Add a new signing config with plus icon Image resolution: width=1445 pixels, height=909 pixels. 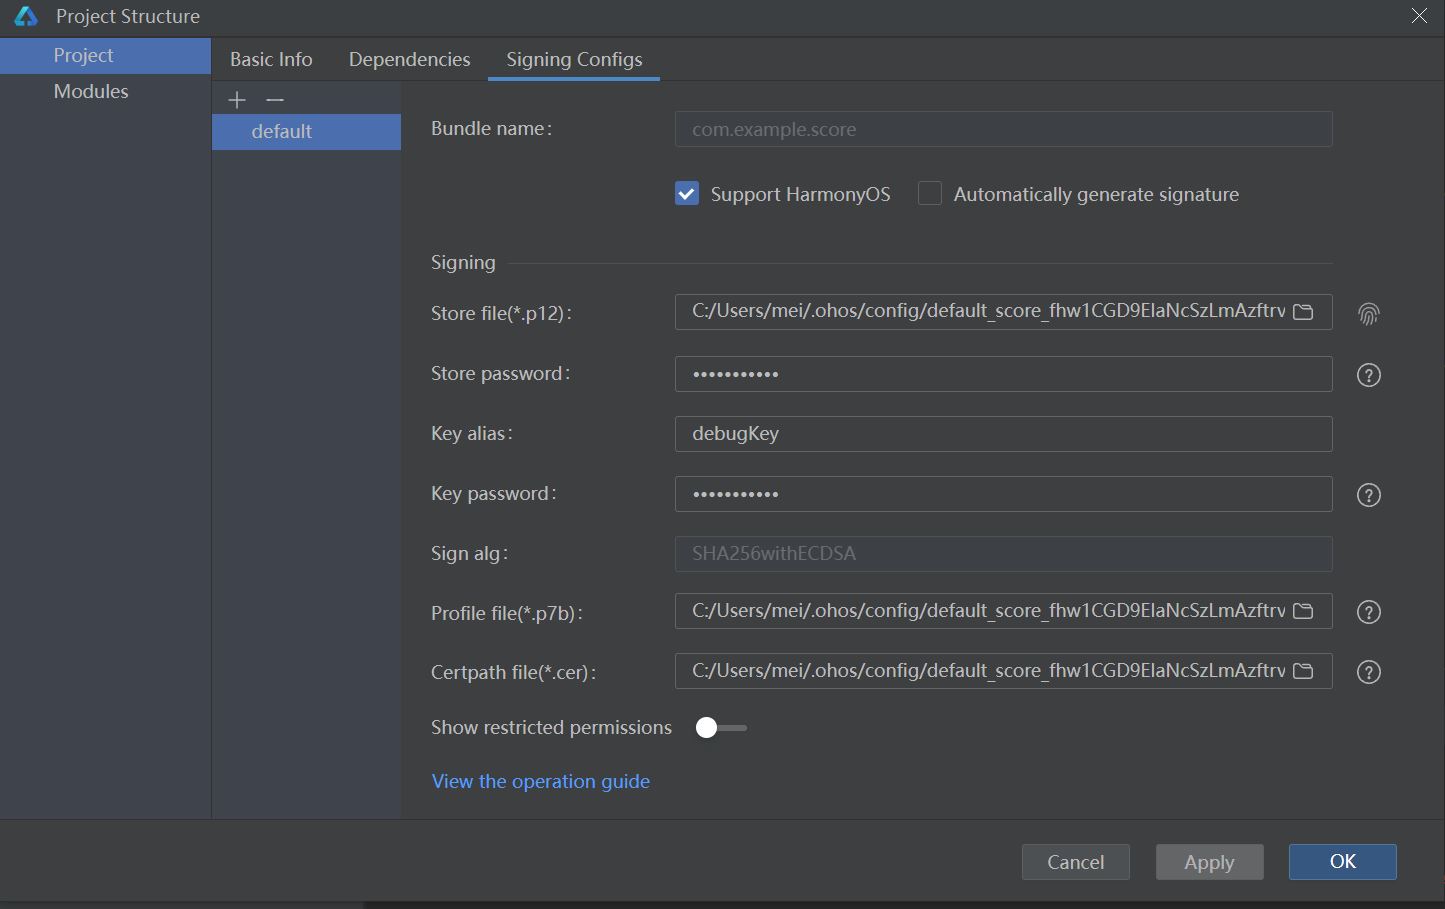pos(237,100)
